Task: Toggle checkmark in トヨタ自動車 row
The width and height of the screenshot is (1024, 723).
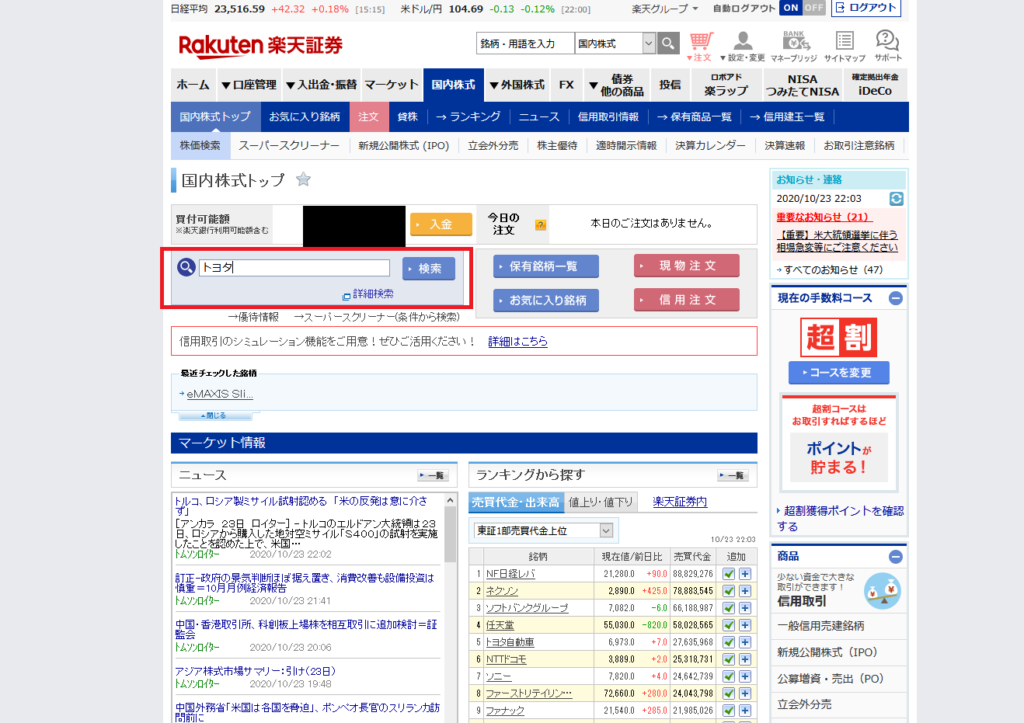Action: [728, 642]
